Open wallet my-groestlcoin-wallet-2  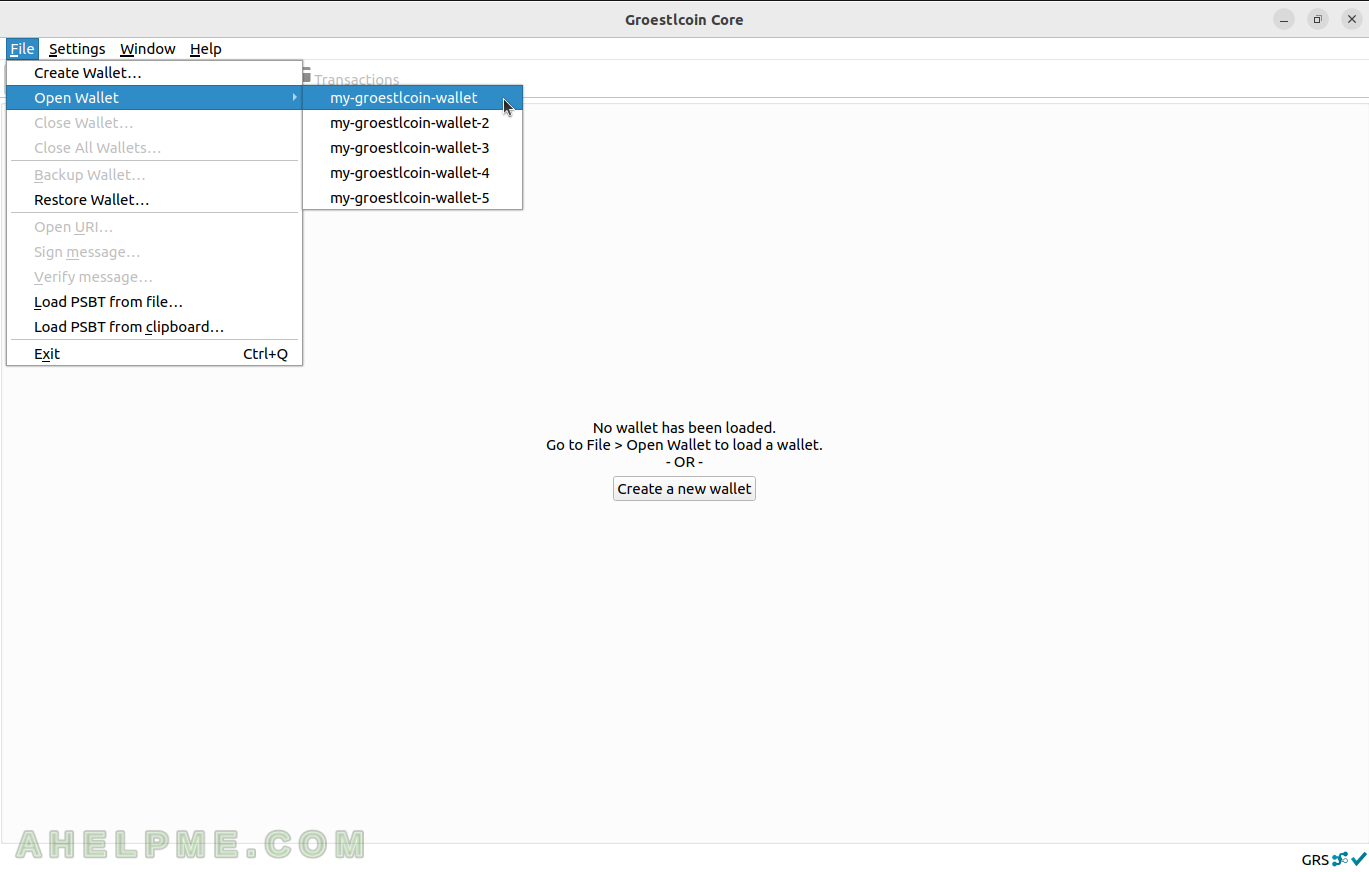click(x=412, y=123)
